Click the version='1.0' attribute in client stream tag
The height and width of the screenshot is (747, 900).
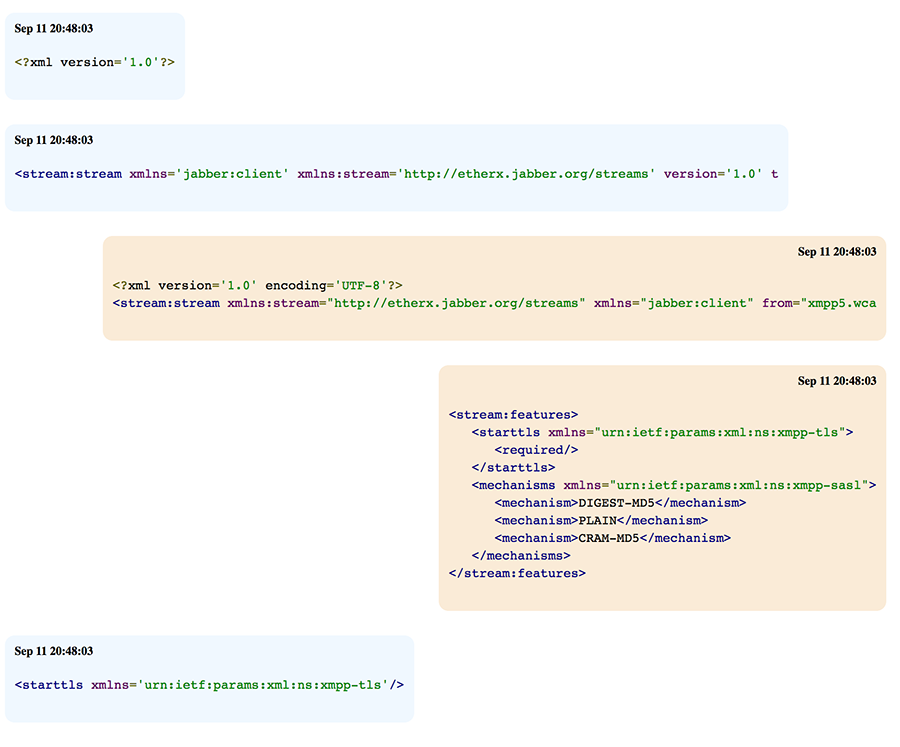(x=713, y=174)
